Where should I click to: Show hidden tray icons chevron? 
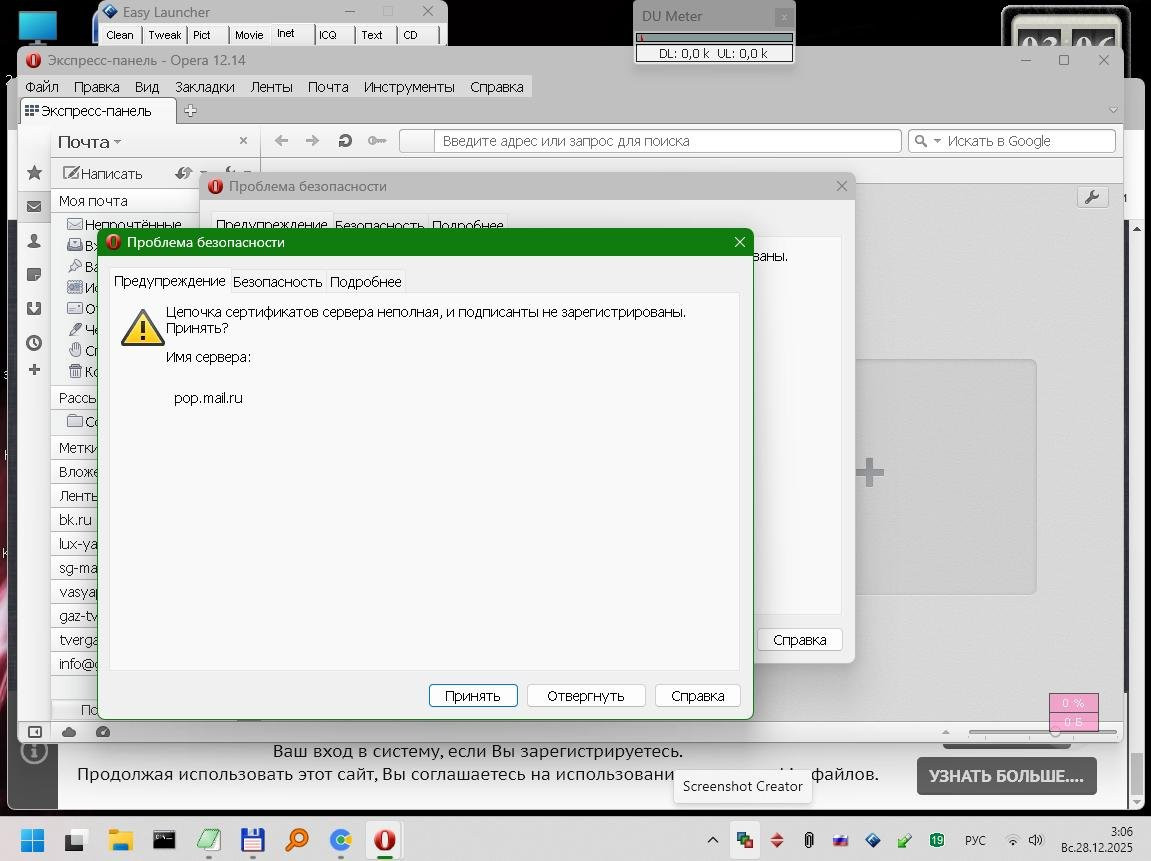712,840
